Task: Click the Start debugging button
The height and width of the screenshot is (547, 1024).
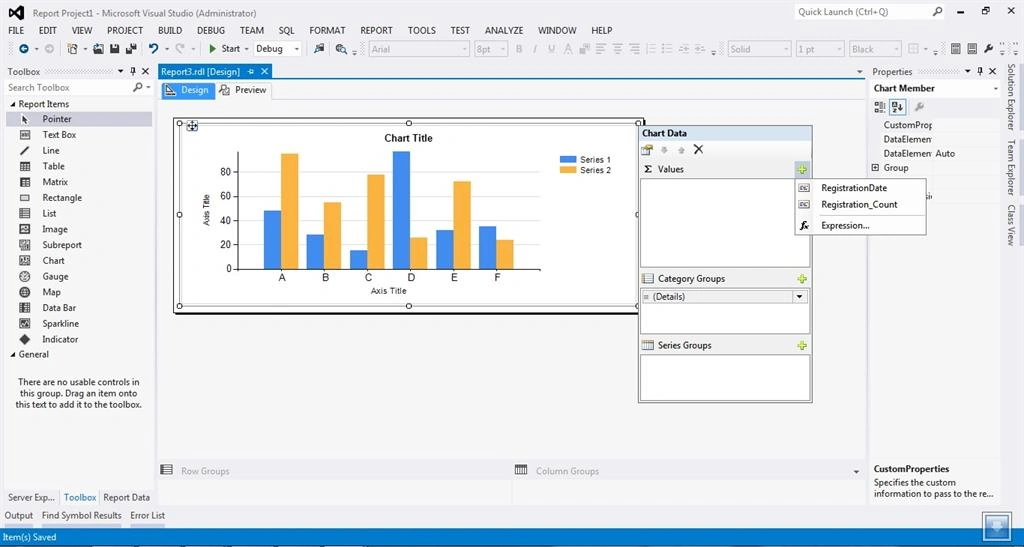Action: (225, 48)
